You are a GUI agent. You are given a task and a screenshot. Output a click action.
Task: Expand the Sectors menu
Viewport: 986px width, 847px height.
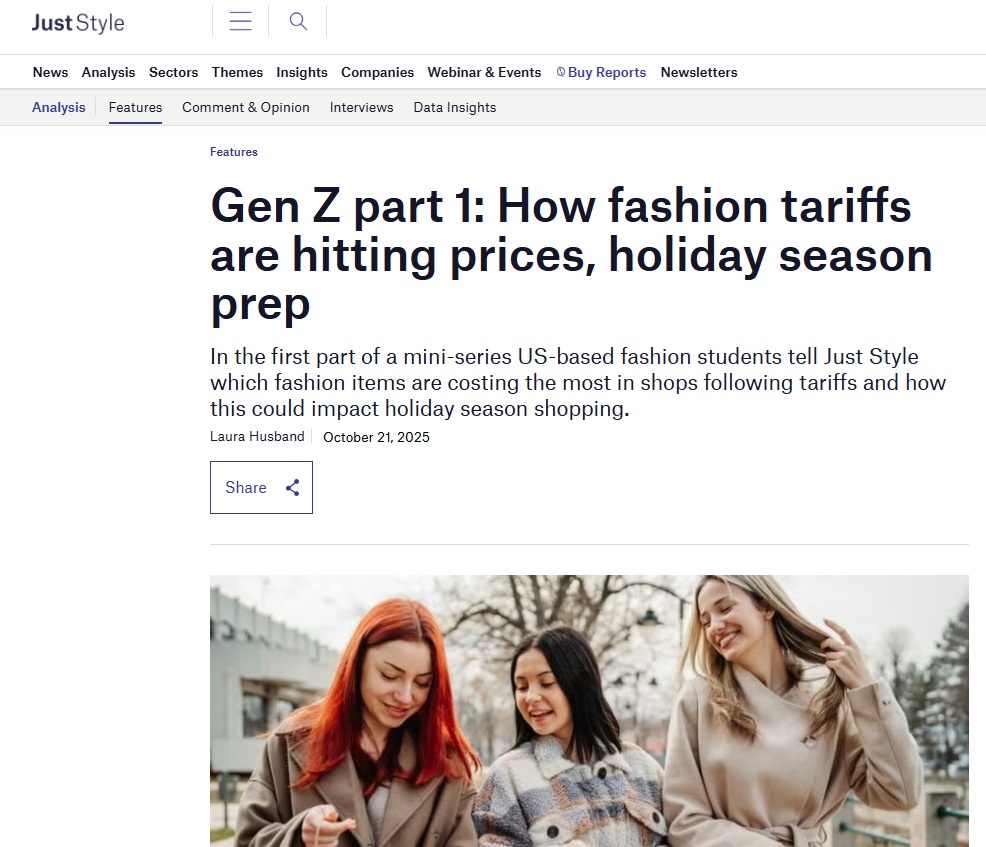tap(173, 72)
